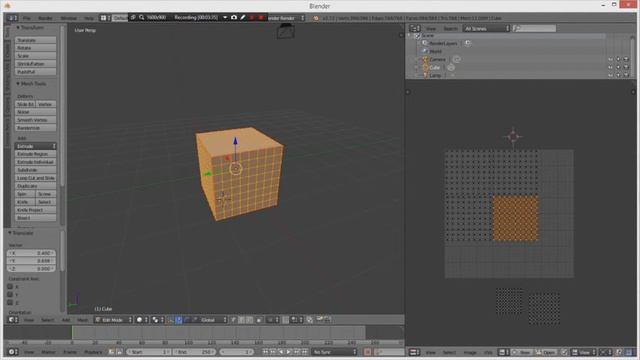
Task: Toggle the X constraint axis checkbox
Action: coord(10,287)
